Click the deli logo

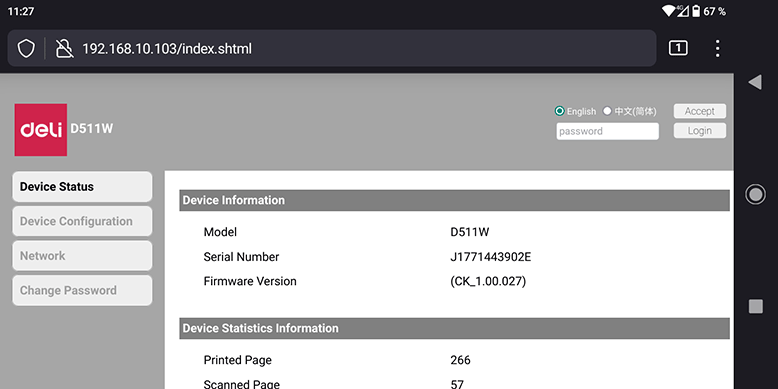[x=41, y=130]
